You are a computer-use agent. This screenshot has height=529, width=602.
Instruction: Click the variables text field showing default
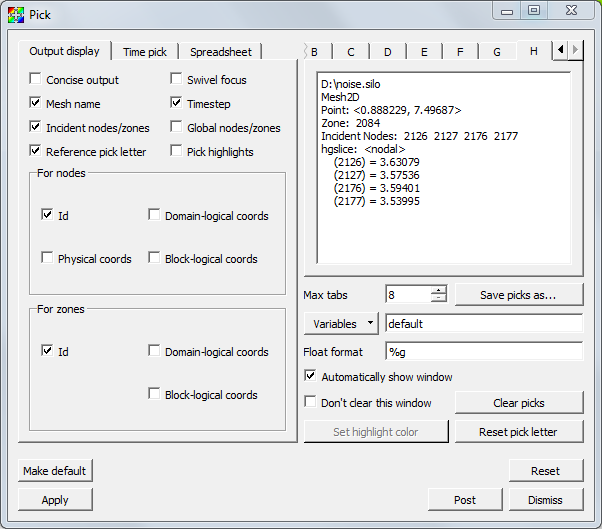[x=484, y=324]
